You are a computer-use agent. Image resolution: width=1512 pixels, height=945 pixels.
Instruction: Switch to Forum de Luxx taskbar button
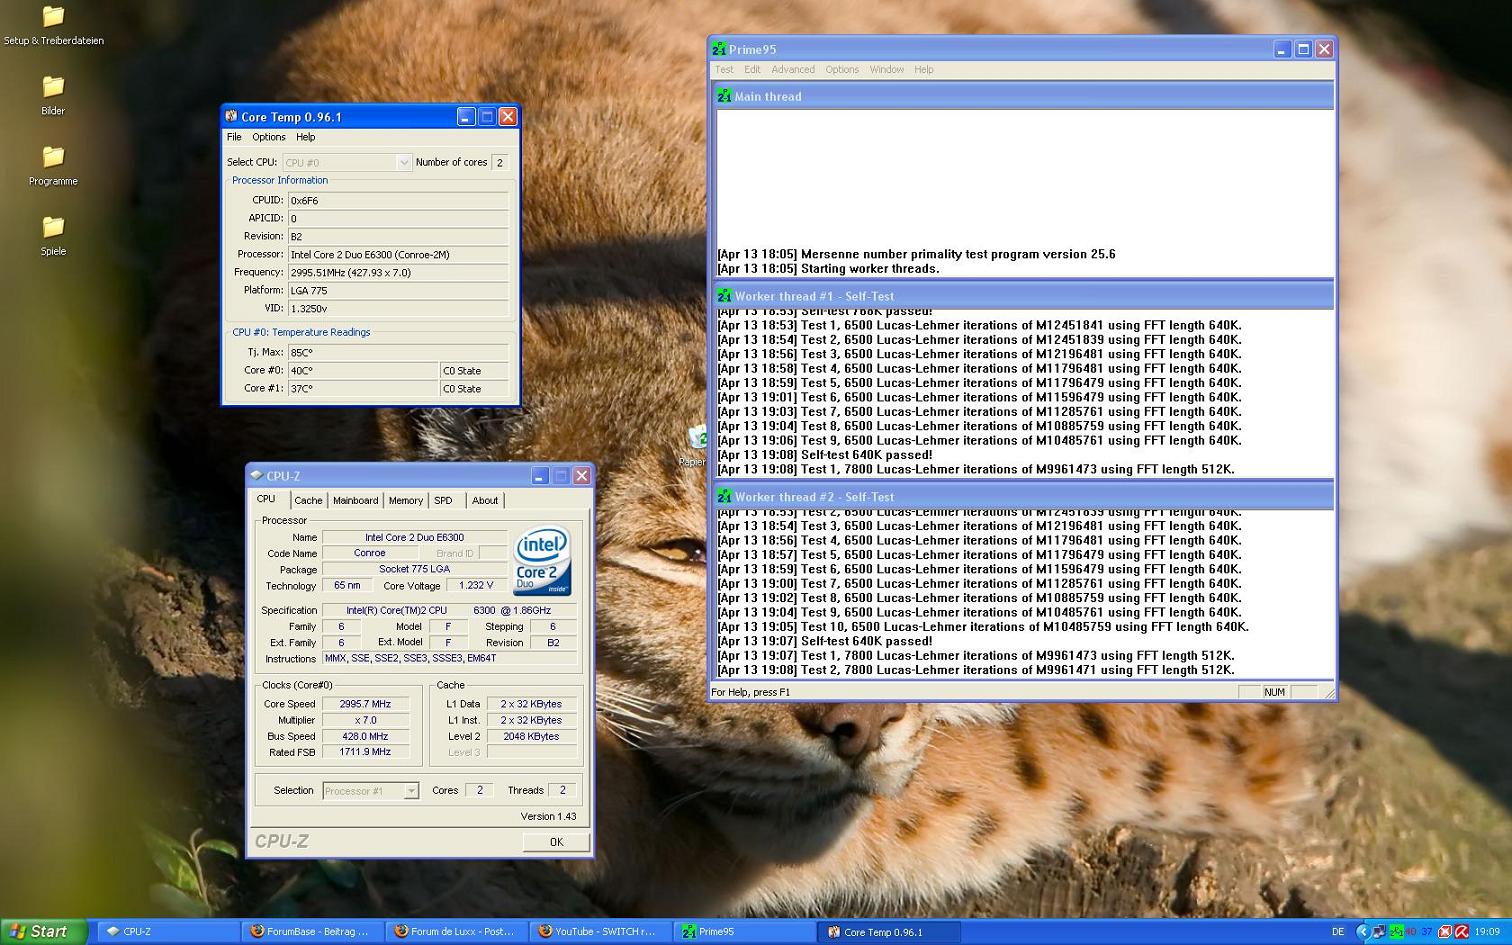(457, 931)
